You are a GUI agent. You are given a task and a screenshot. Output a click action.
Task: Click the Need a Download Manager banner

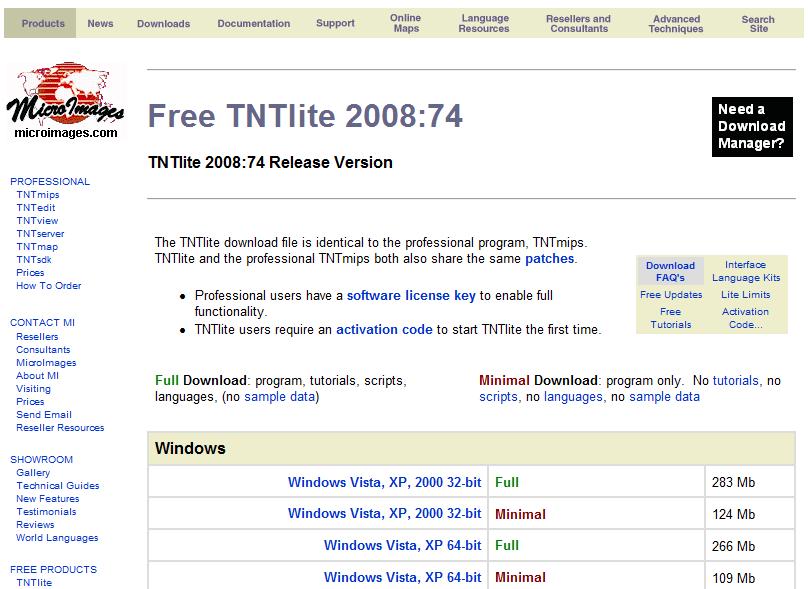[752, 127]
